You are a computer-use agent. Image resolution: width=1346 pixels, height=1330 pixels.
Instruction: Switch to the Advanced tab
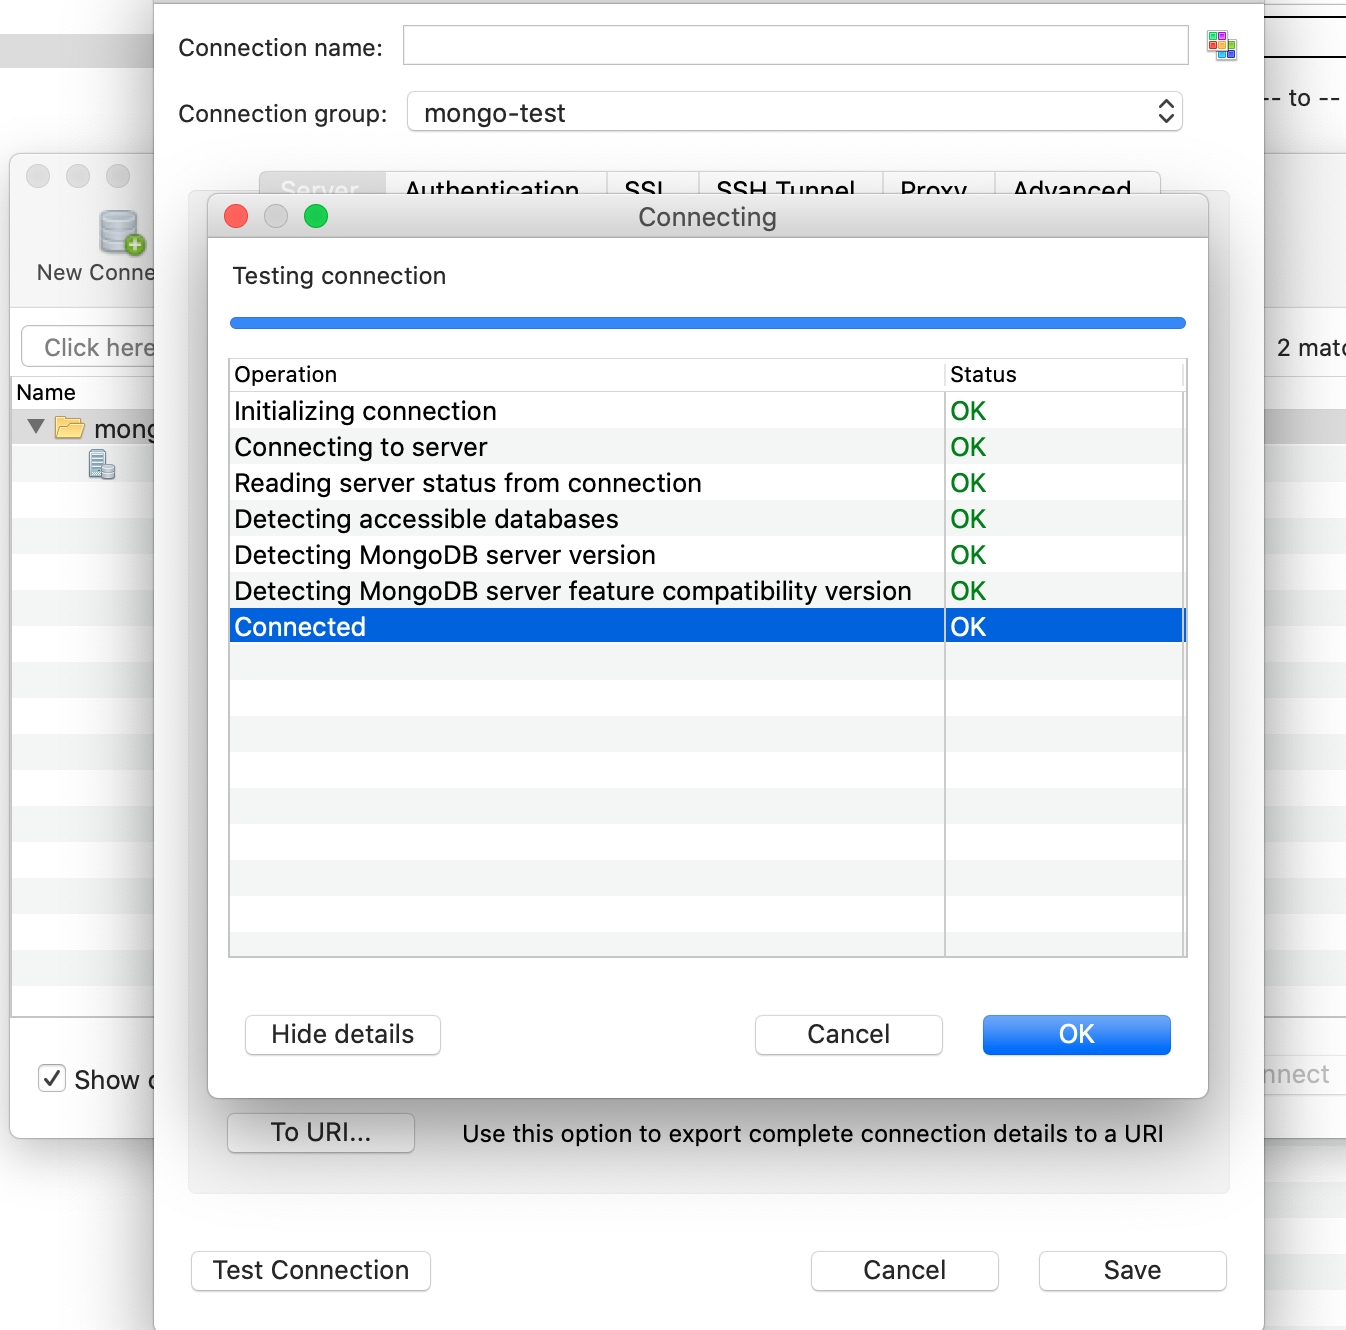[1071, 189]
